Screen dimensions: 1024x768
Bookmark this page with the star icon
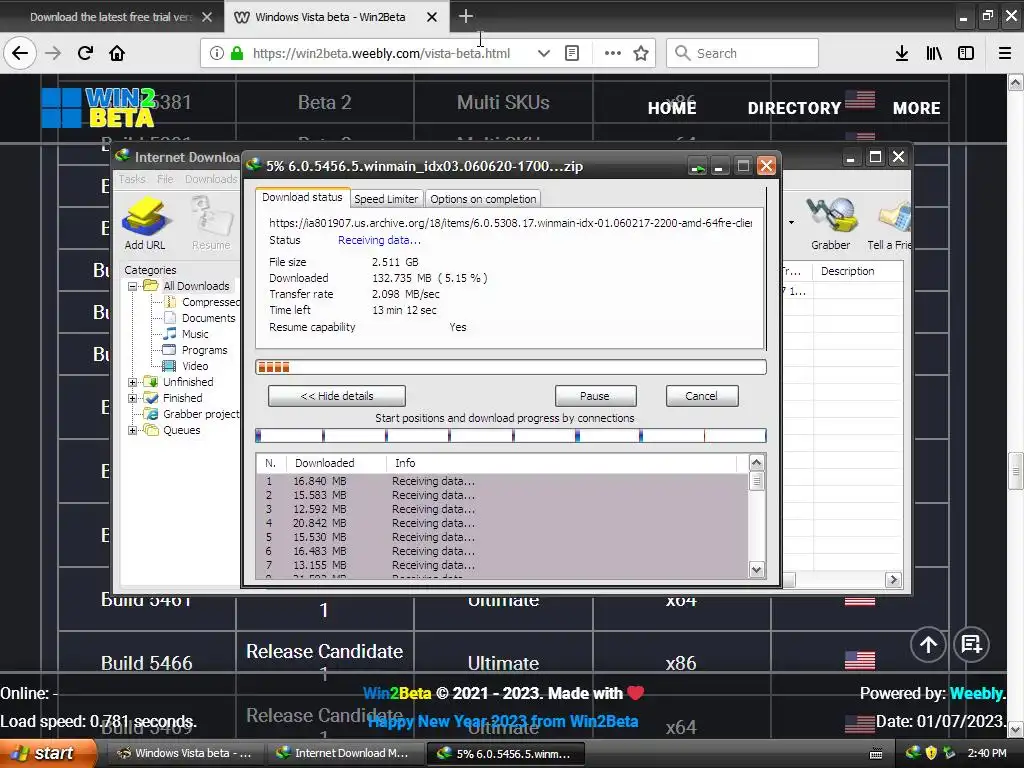641,53
